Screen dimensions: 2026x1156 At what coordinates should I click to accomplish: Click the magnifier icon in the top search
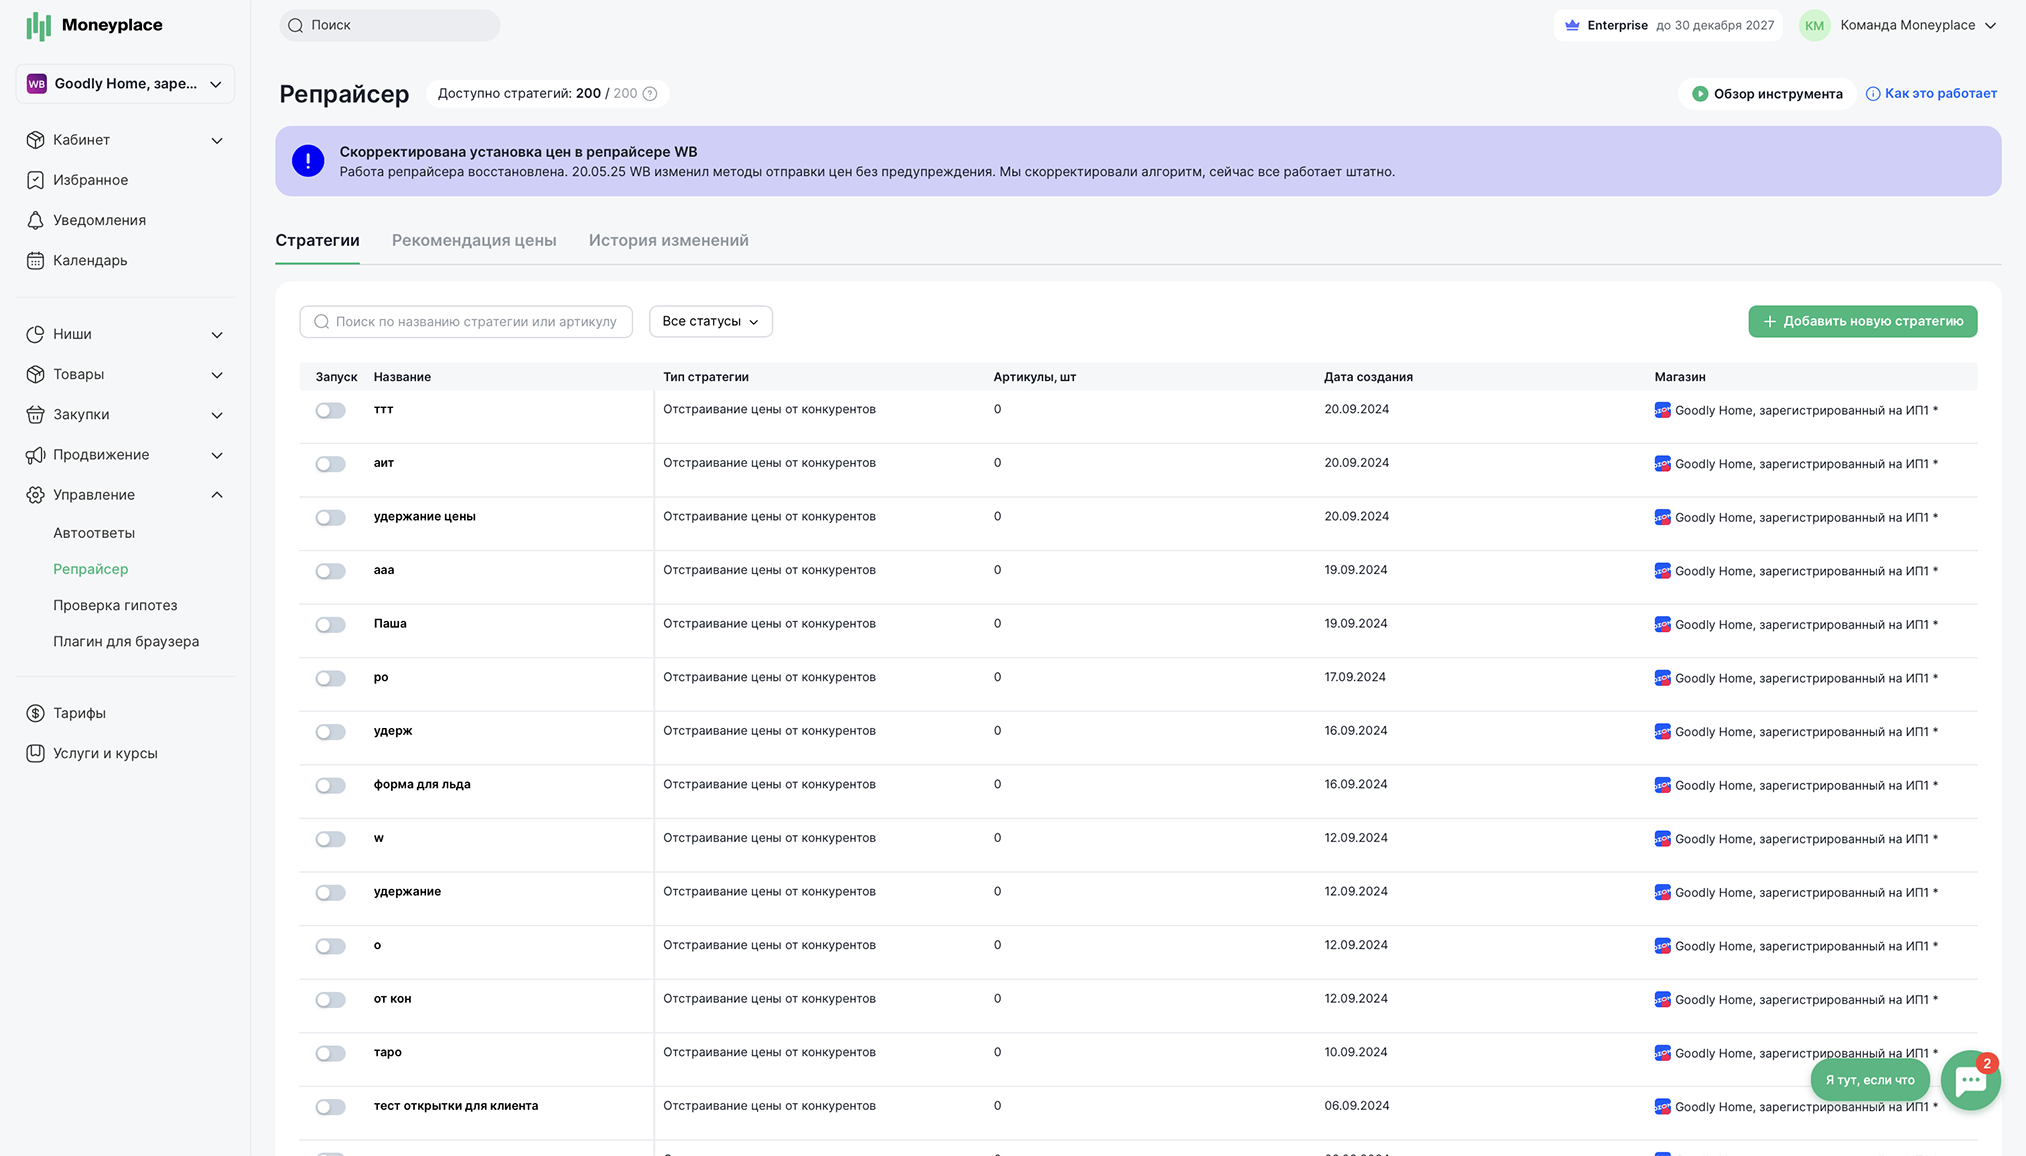tap(295, 25)
